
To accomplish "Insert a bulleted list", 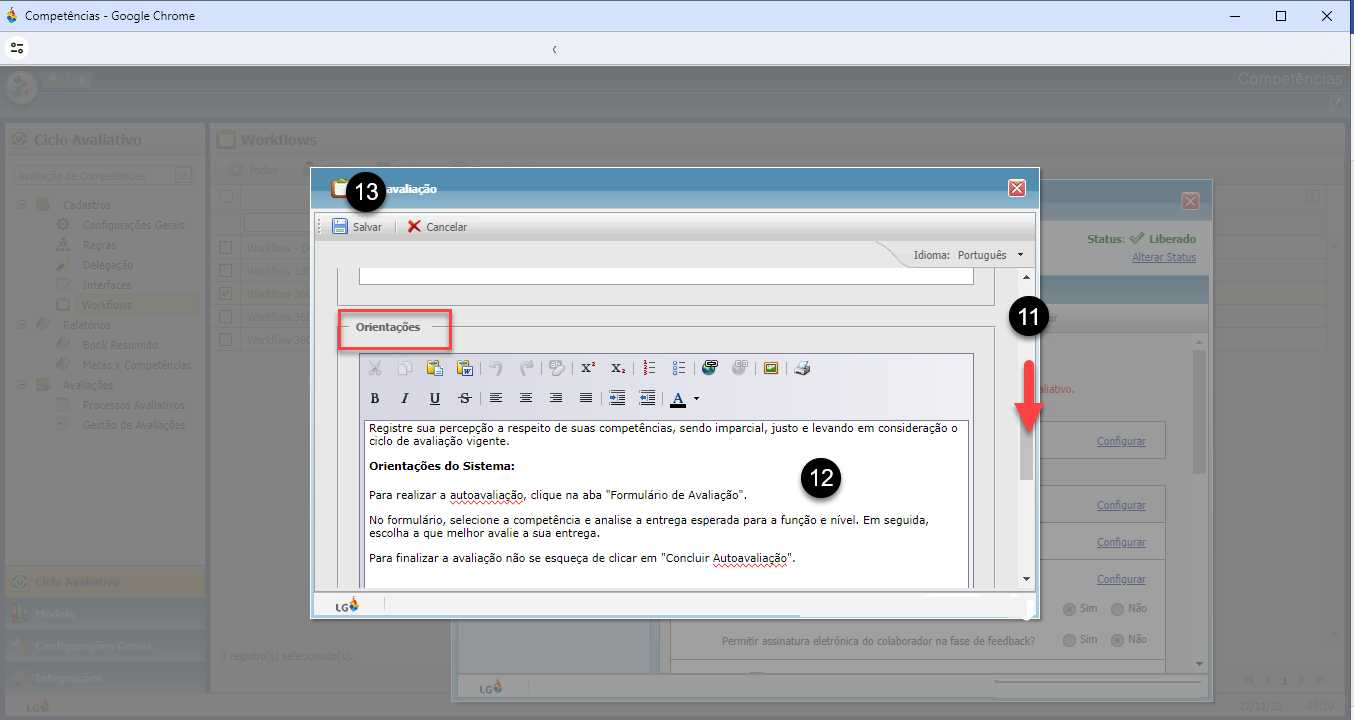I will [x=679, y=368].
